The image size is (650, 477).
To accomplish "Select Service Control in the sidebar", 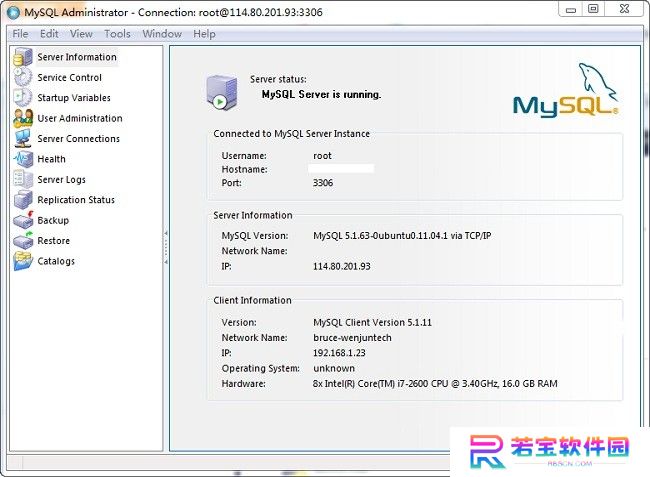I will coord(69,77).
